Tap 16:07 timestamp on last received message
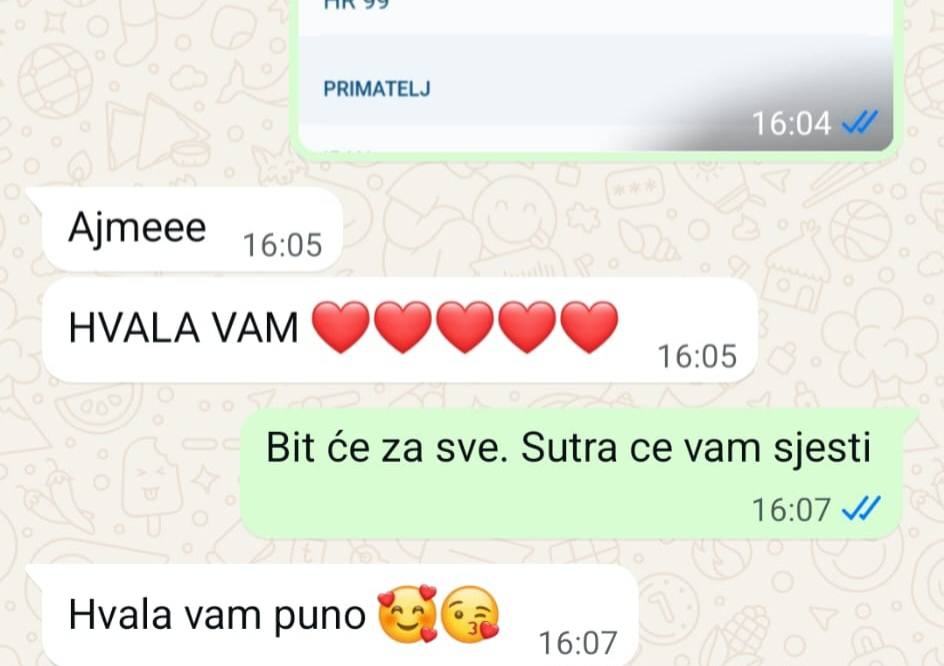Screen dimensions: 944x666 (578, 643)
